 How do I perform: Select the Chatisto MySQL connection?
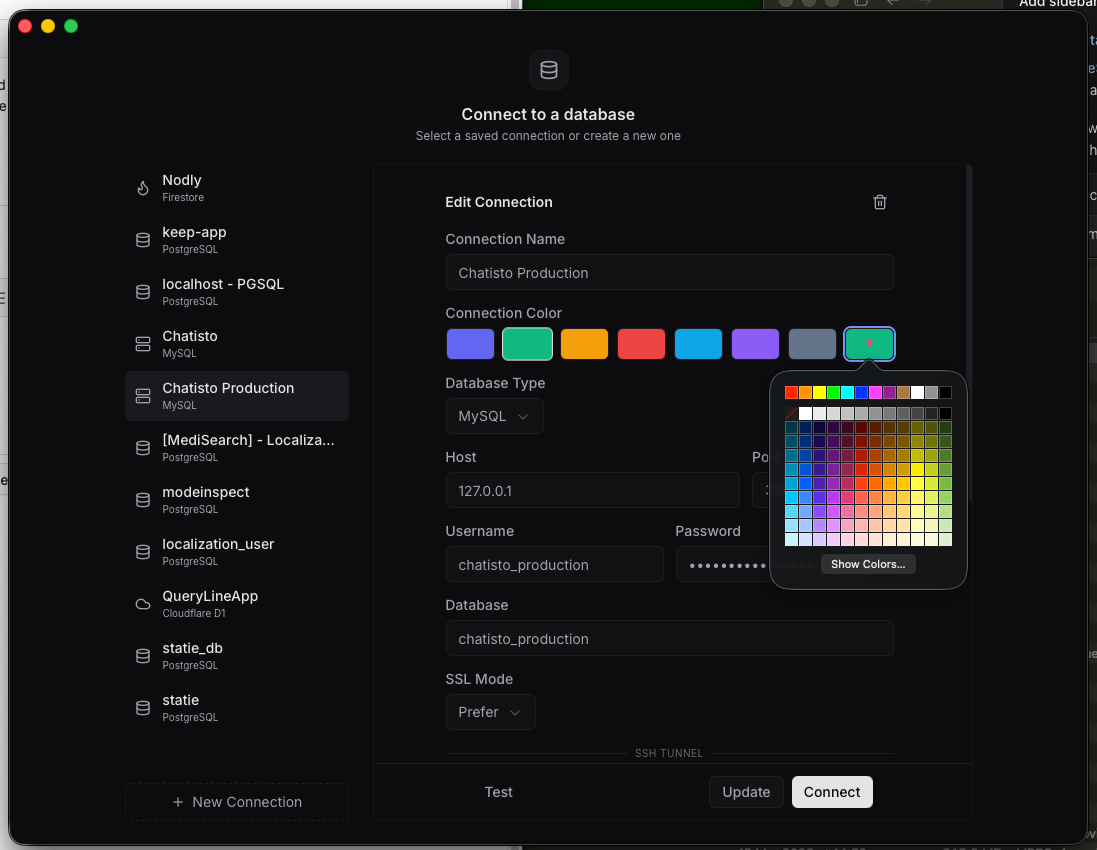coord(236,344)
